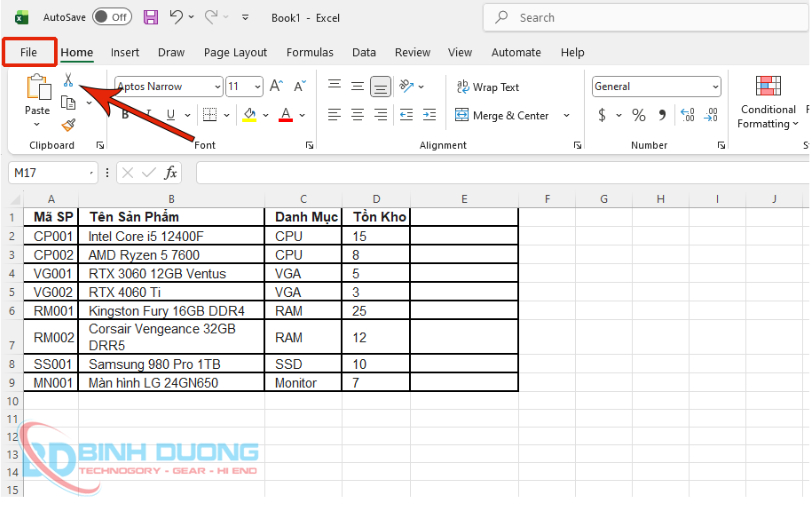
Task: Align text left
Action: coord(335,115)
